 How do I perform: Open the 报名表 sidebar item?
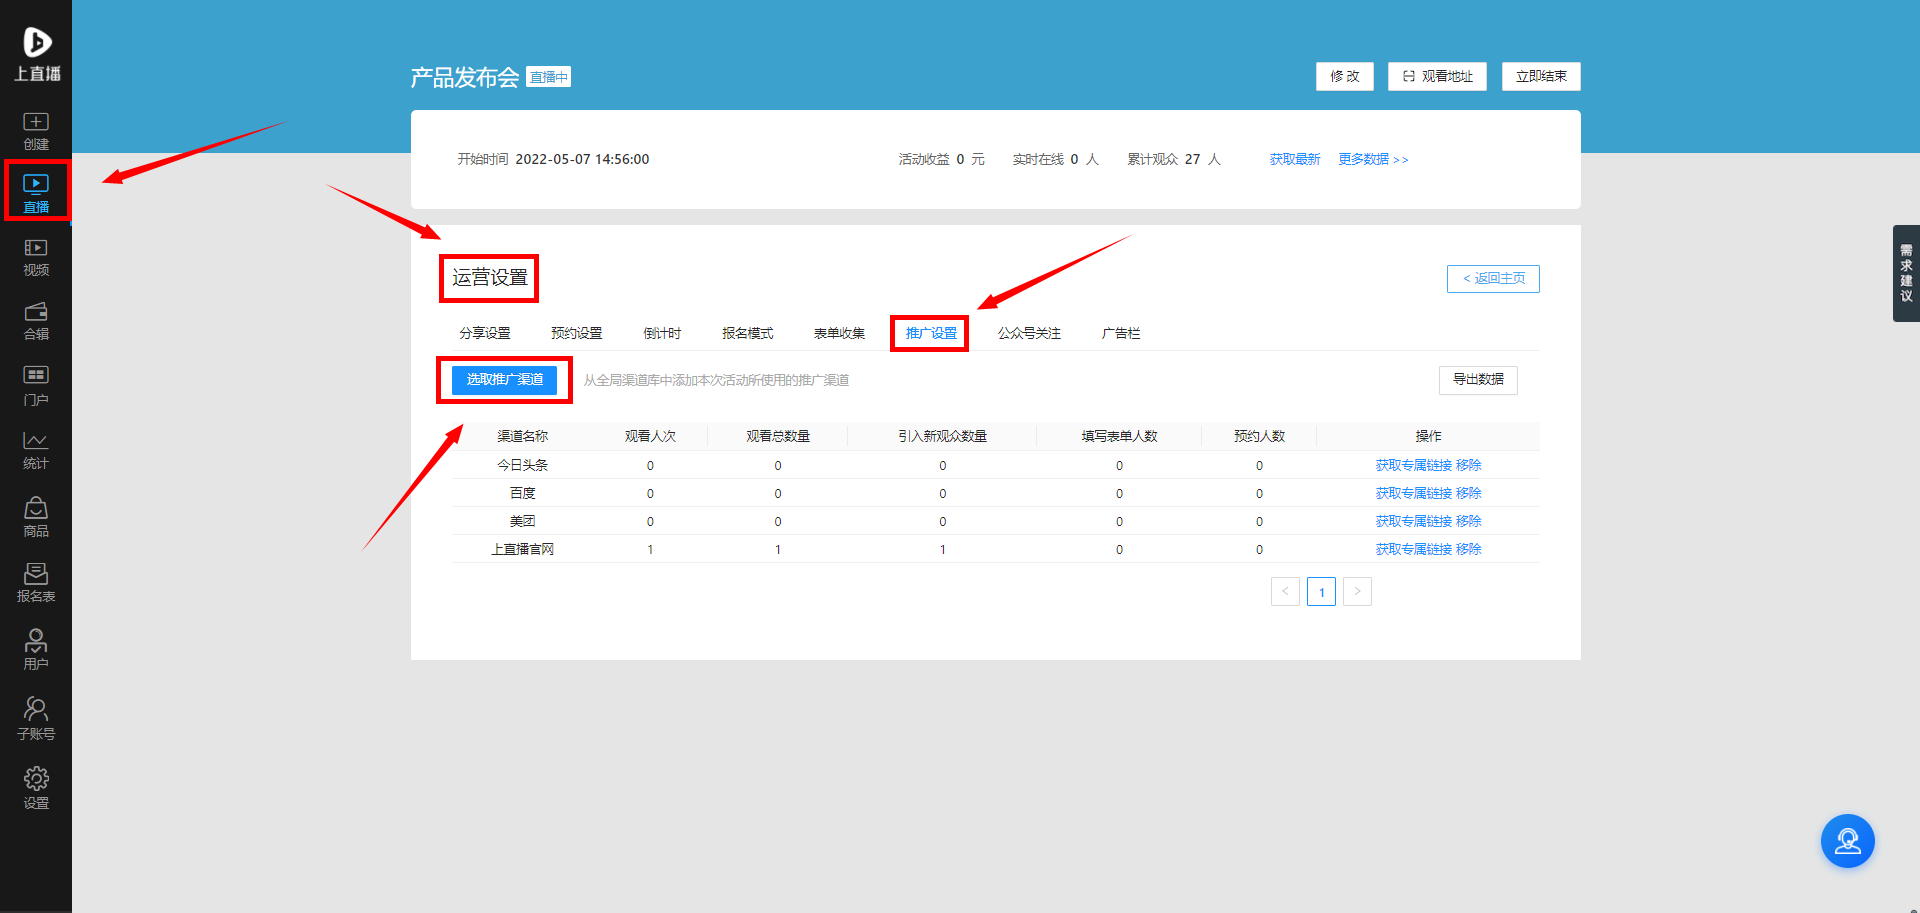pos(36,584)
